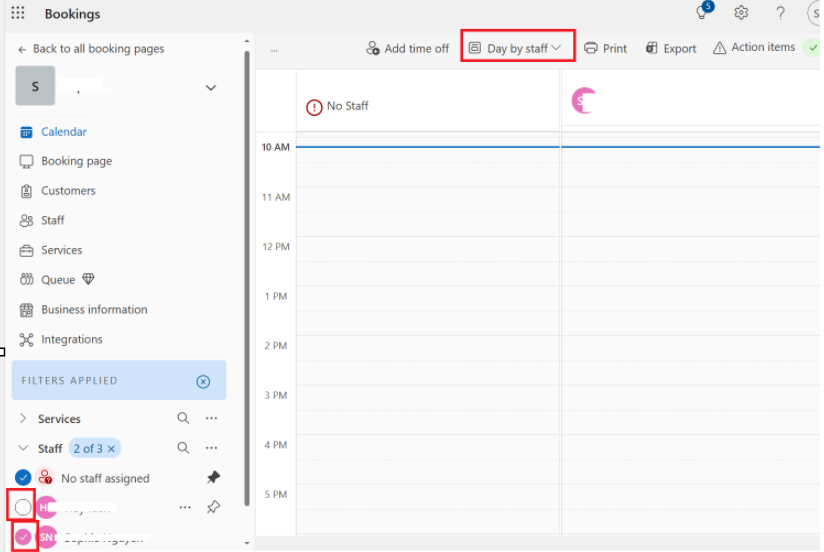The height and width of the screenshot is (552, 824).
Task: Expand the booking page switcher chevron
Action: coord(210,87)
